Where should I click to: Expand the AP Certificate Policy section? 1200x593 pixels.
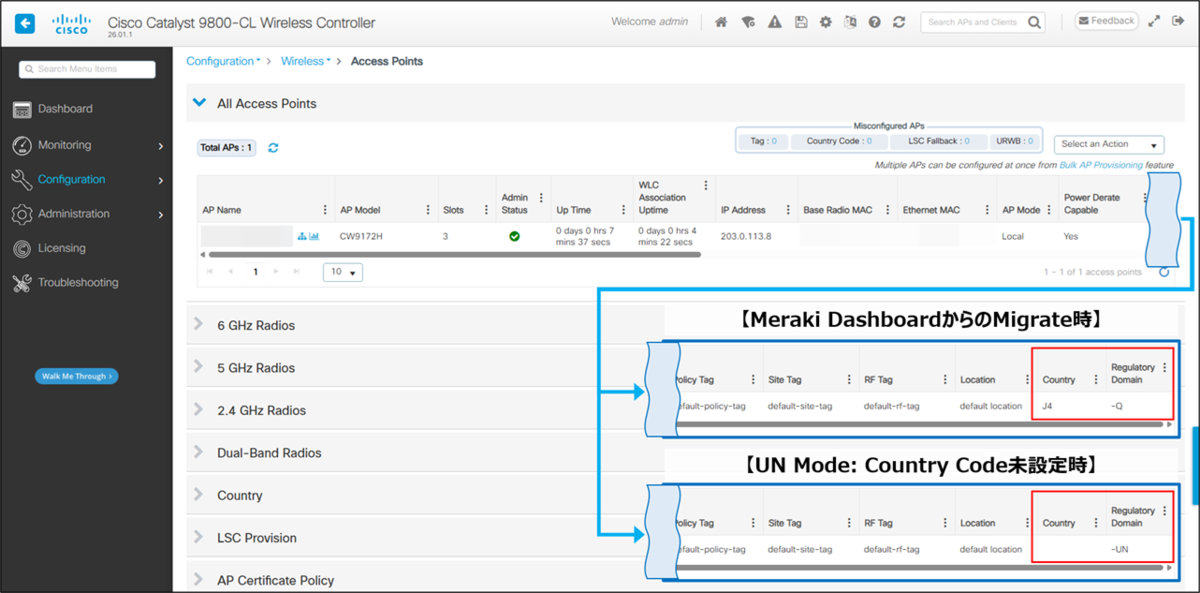click(x=198, y=580)
